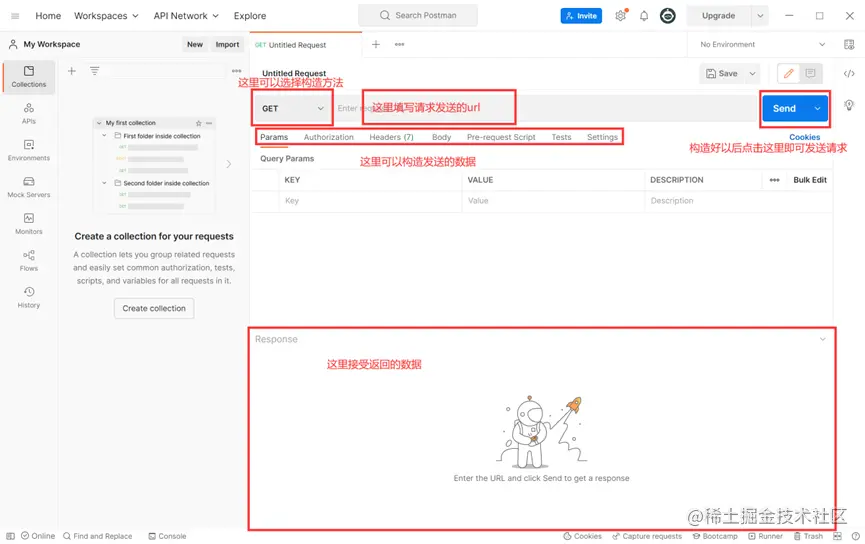This screenshot has width=865, height=544.
Task: Click the Import button
Action: click(227, 44)
